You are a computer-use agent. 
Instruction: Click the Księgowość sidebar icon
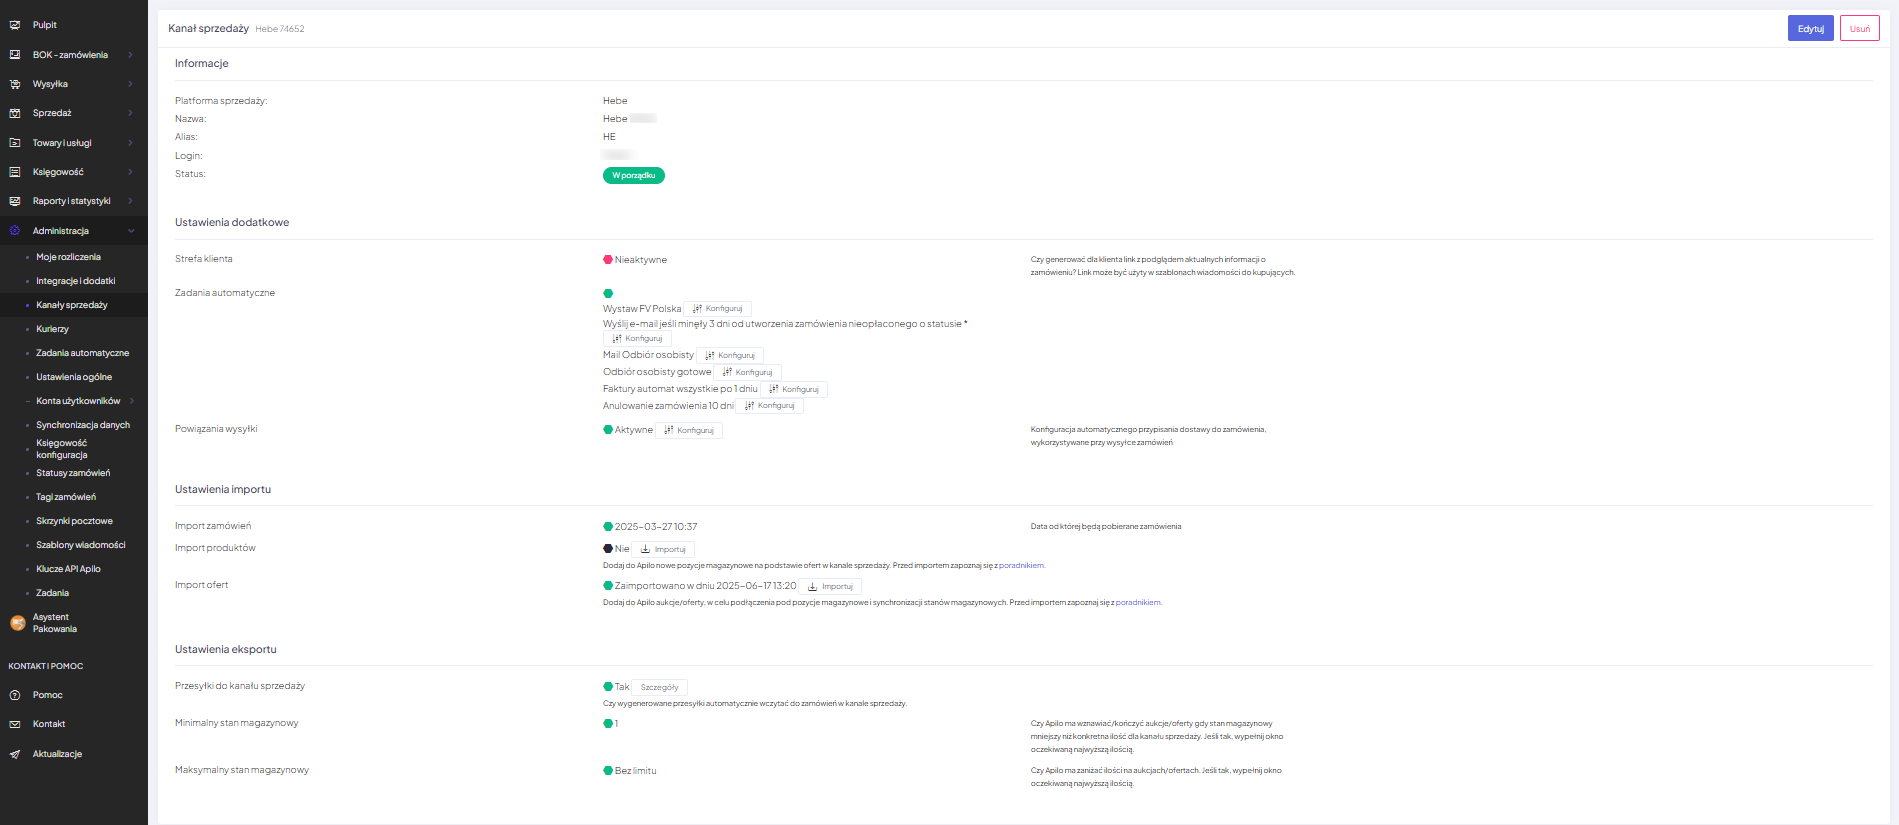(15, 172)
